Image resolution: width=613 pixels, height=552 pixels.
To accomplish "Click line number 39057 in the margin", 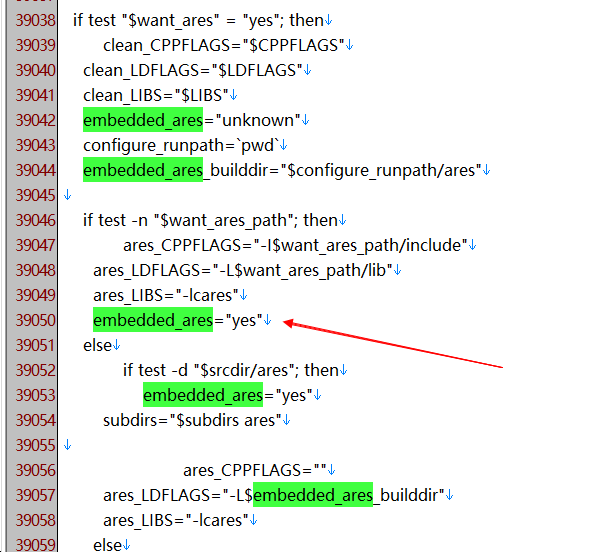I will coord(33,495).
